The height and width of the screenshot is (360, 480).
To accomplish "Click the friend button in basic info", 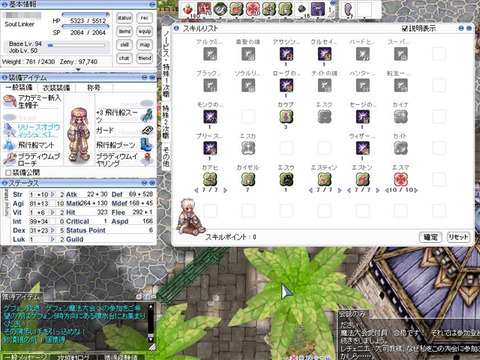I will pyautogui.click(x=145, y=58).
